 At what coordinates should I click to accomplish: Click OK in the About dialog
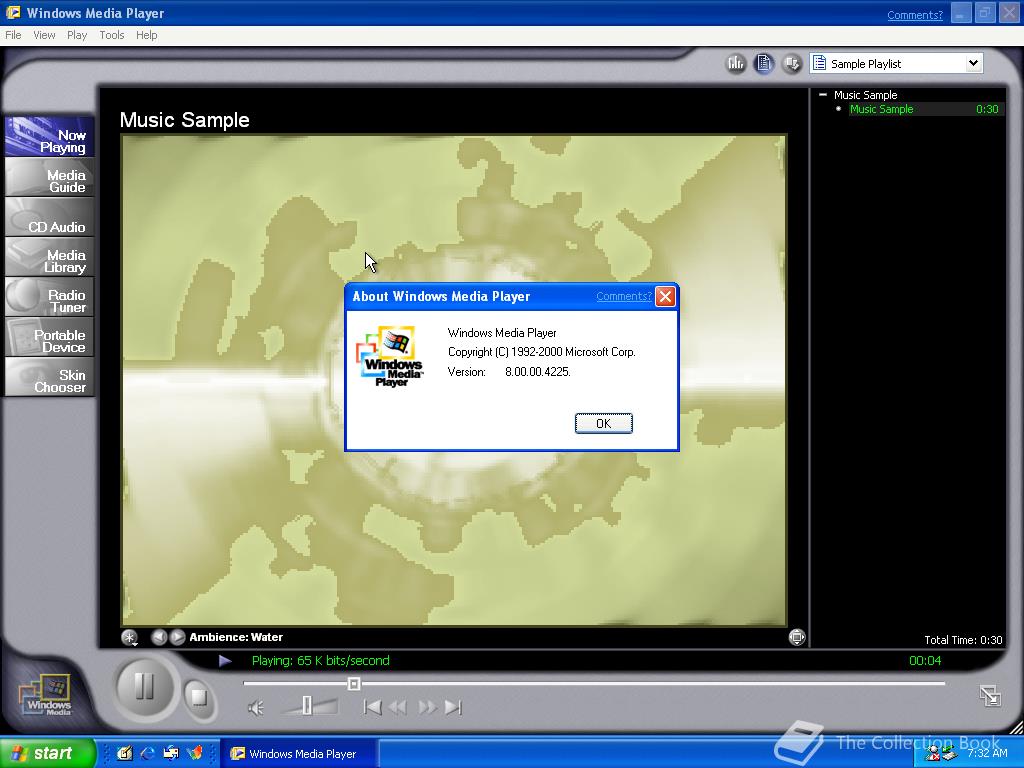tap(603, 423)
